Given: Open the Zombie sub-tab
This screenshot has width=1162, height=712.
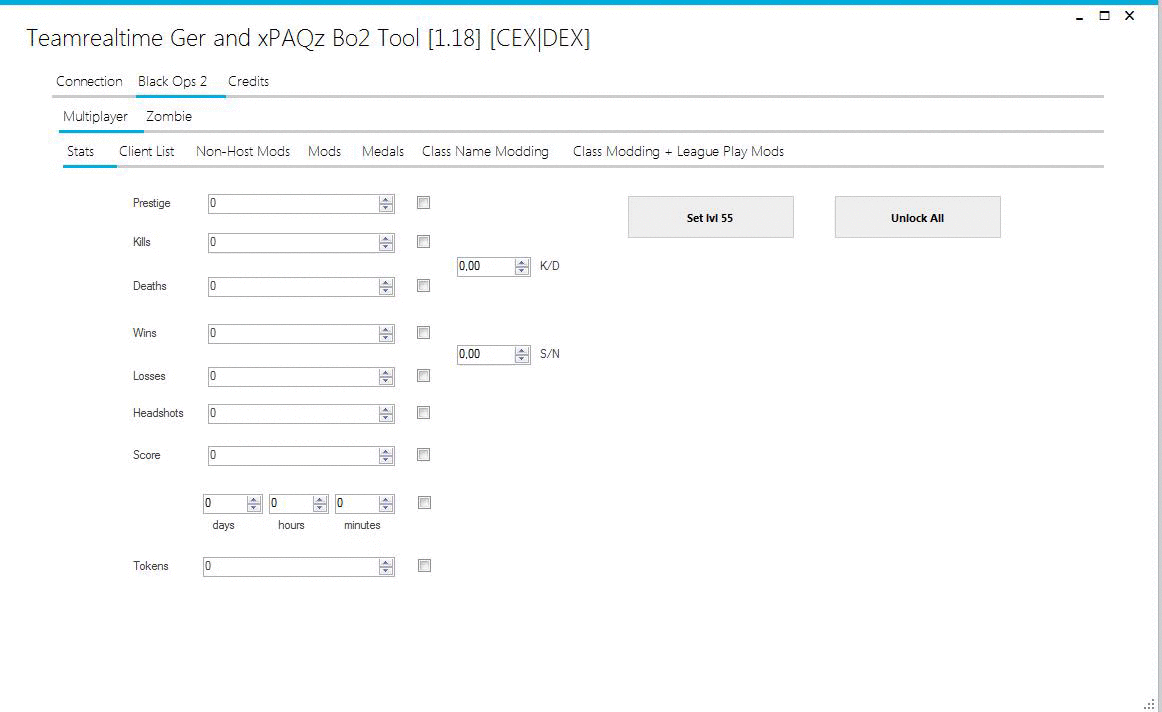Looking at the screenshot, I should 169,116.
